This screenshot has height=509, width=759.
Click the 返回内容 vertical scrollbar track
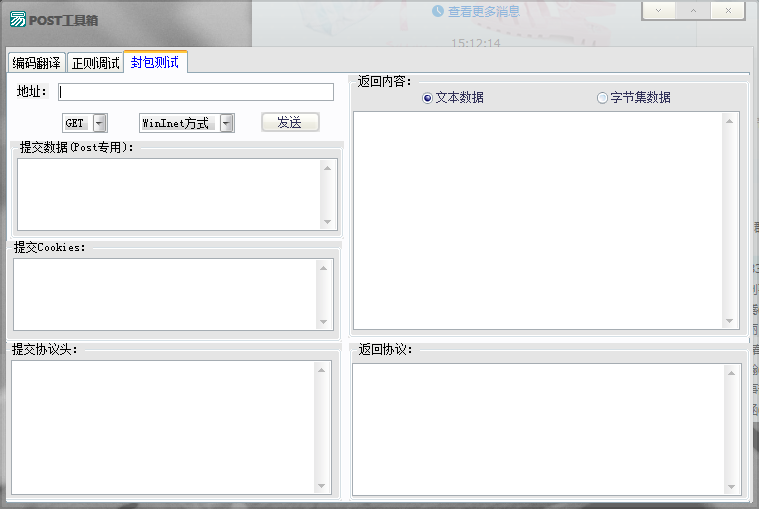coord(729,221)
